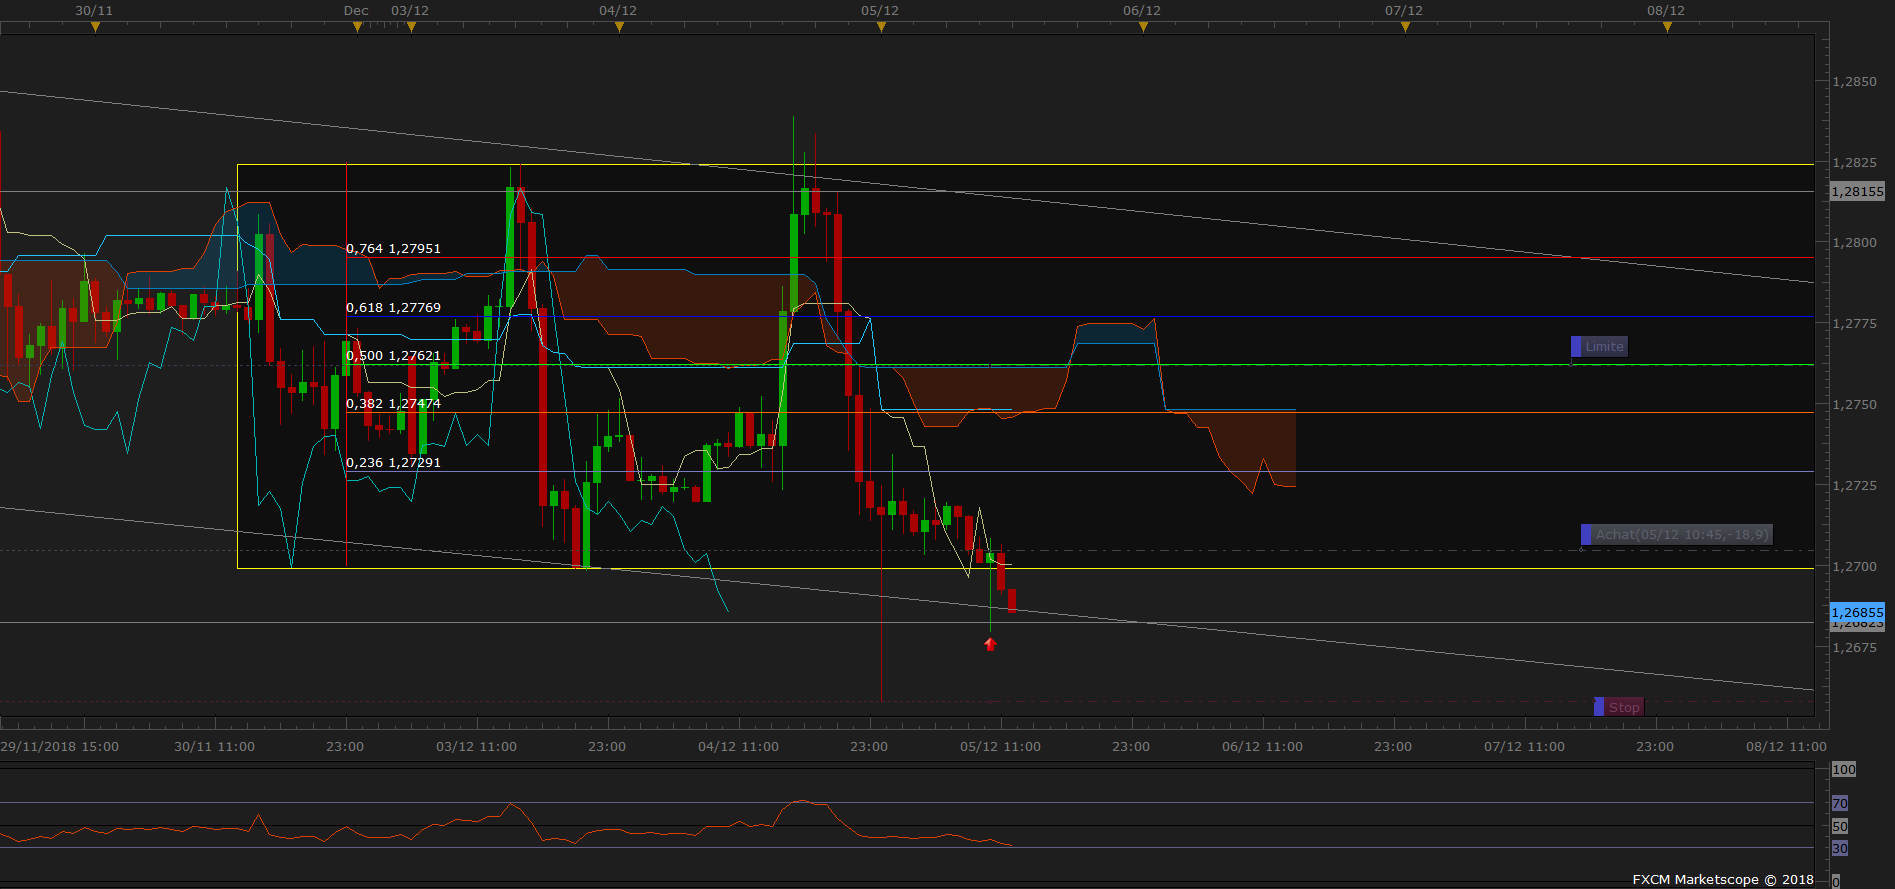Click the 08/12 date marker triangle
Image resolution: width=1895 pixels, height=889 pixels.
pyautogui.click(x=1667, y=27)
